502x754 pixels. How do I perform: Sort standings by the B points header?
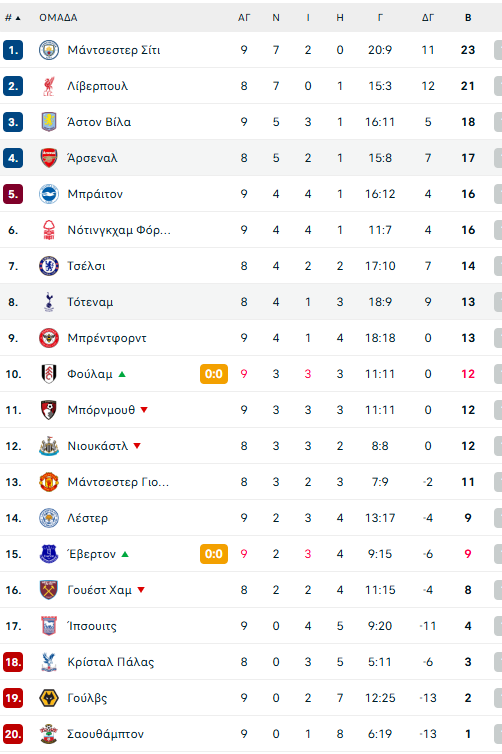tap(468, 18)
